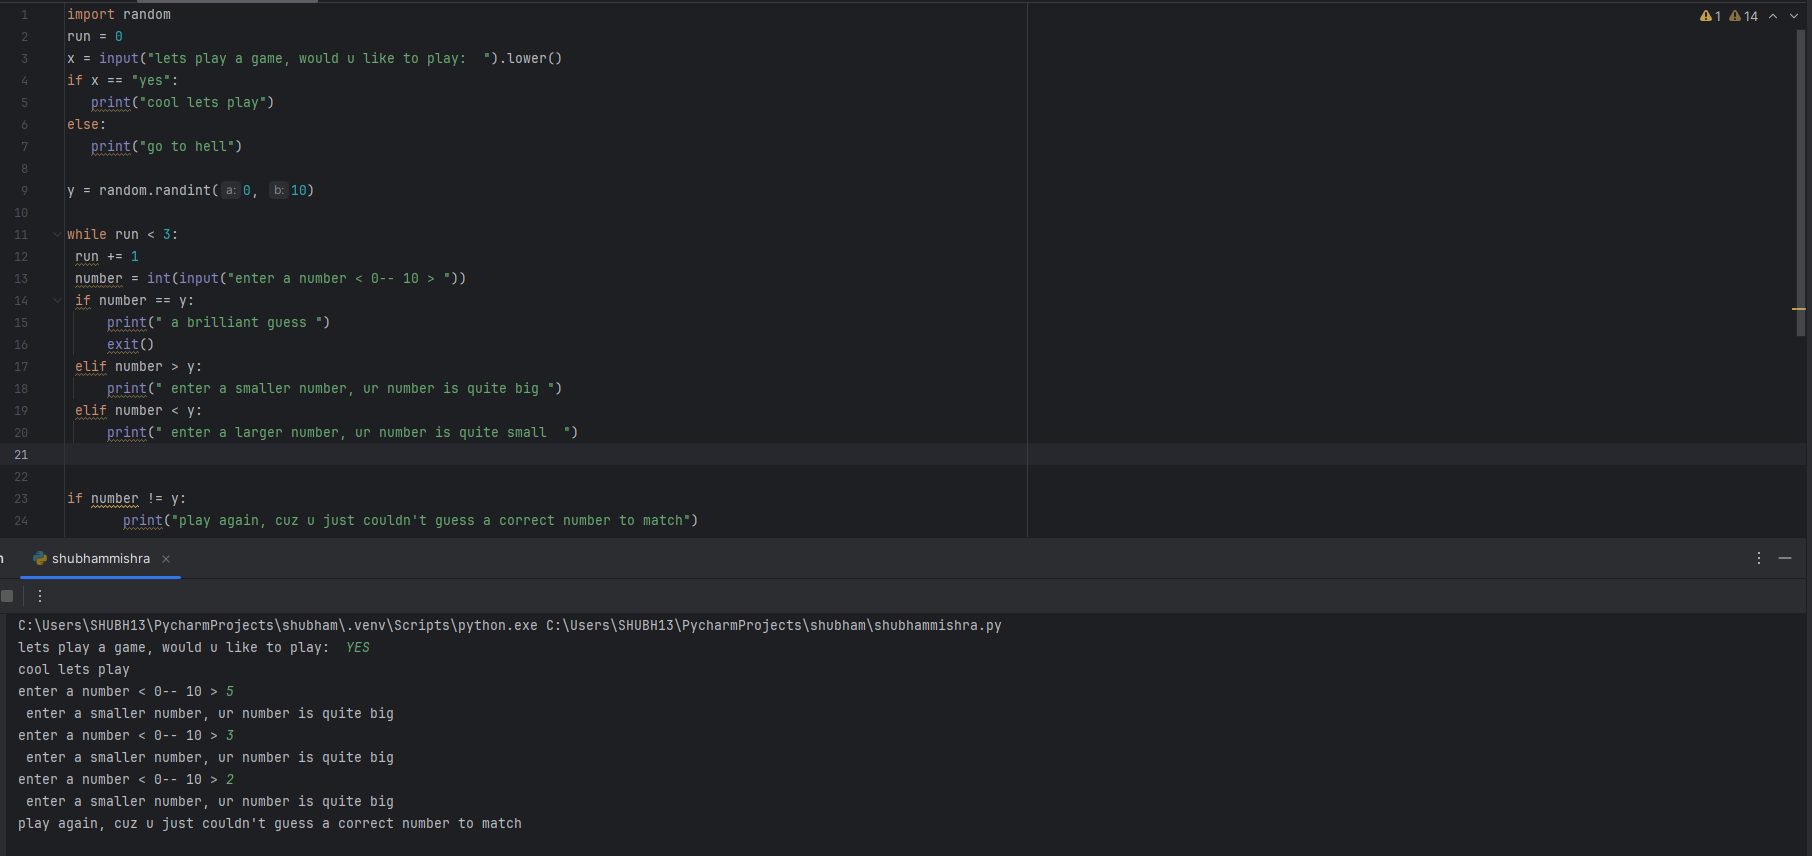Viewport: 1812px width, 856px height.
Task: Click print("go to hell") statement
Action: click(x=166, y=147)
